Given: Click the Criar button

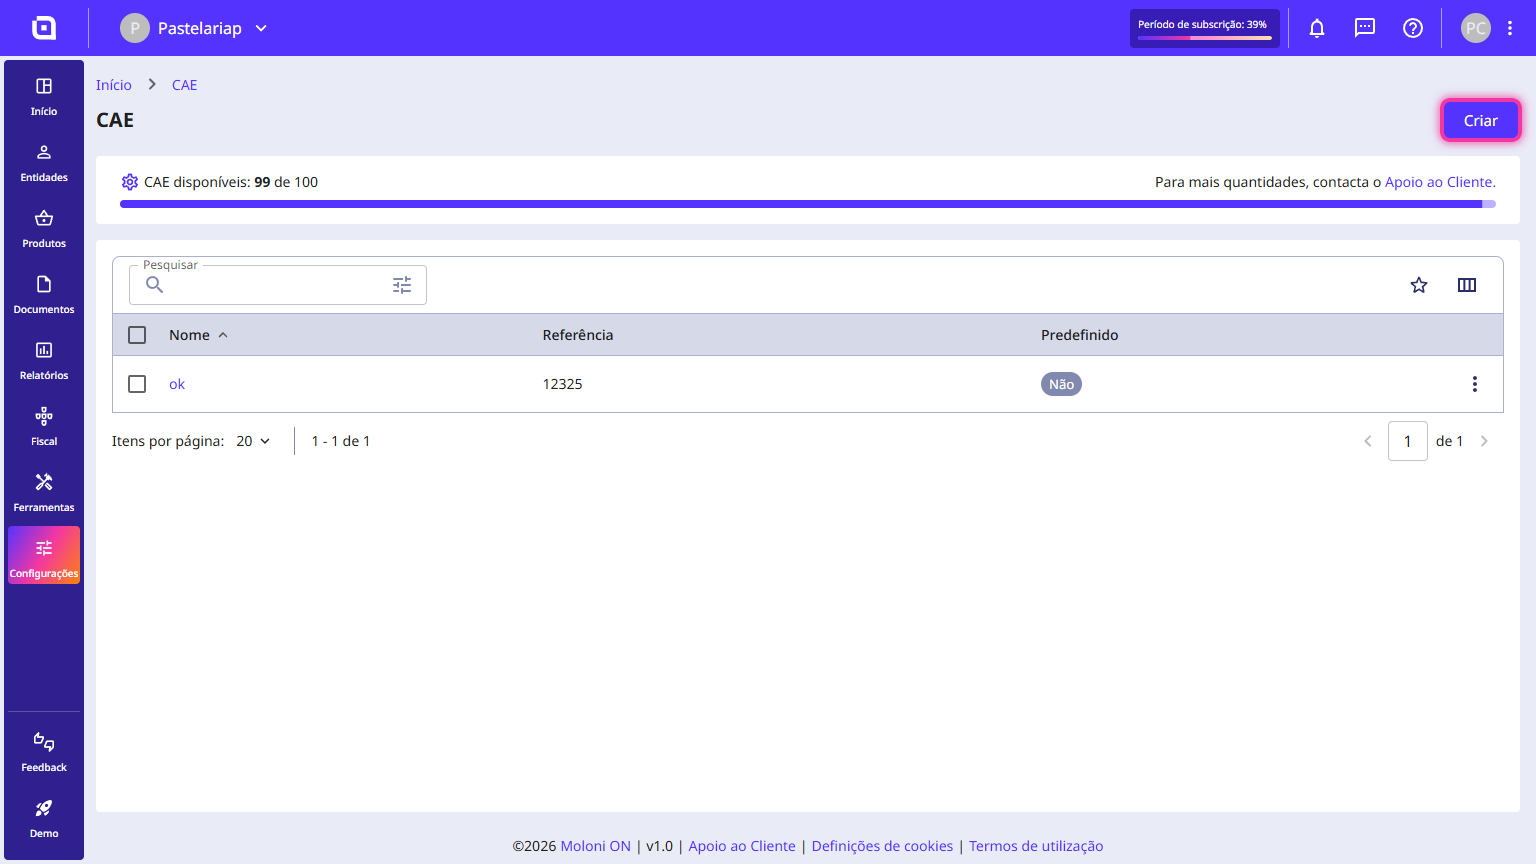Looking at the screenshot, I should (x=1481, y=120).
